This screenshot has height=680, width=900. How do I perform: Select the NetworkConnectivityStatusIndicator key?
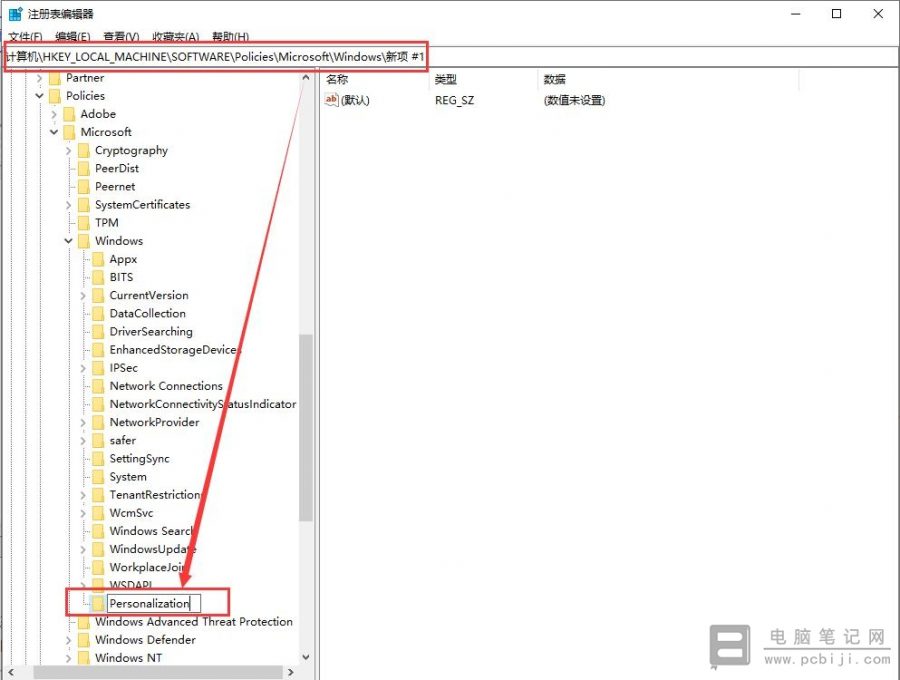pos(203,404)
